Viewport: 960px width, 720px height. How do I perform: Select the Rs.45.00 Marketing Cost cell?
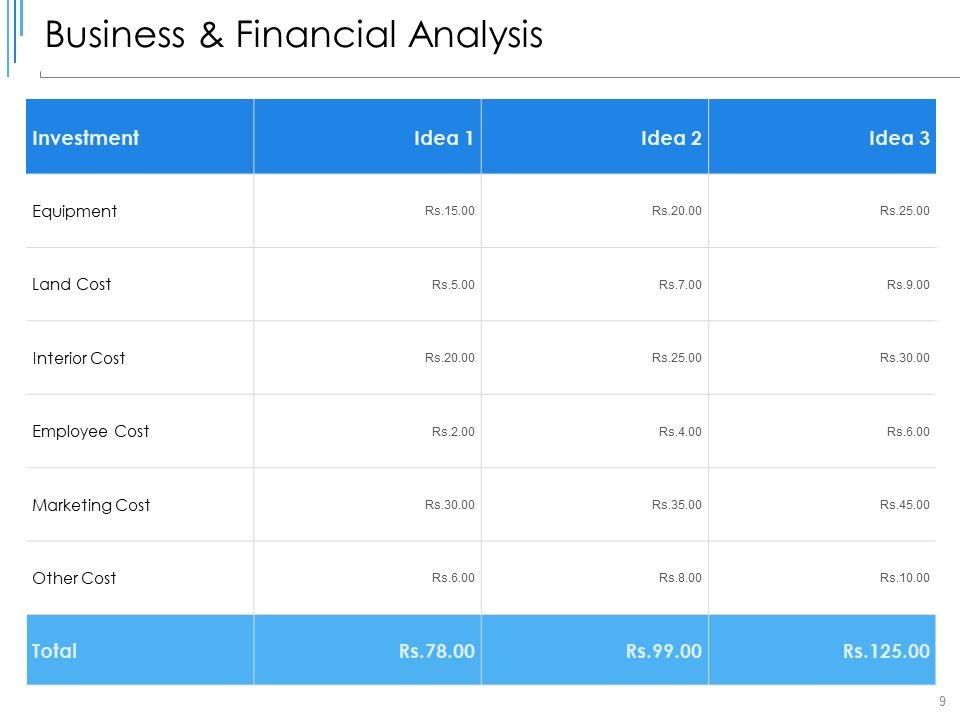tap(904, 505)
